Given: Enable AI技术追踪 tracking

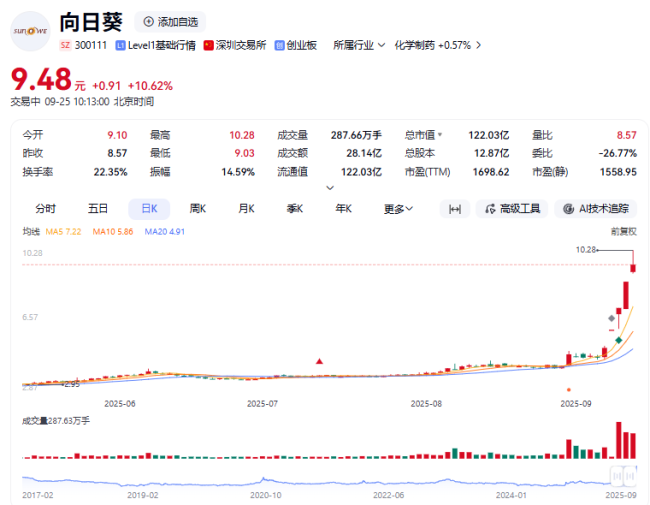Looking at the screenshot, I should tap(596, 209).
